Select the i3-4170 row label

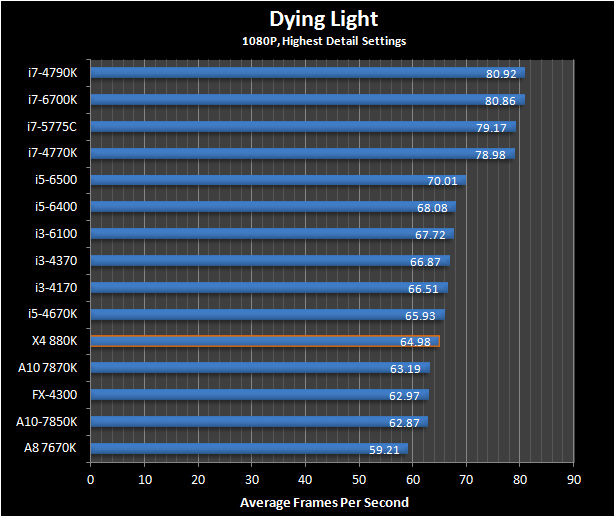click(56, 288)
